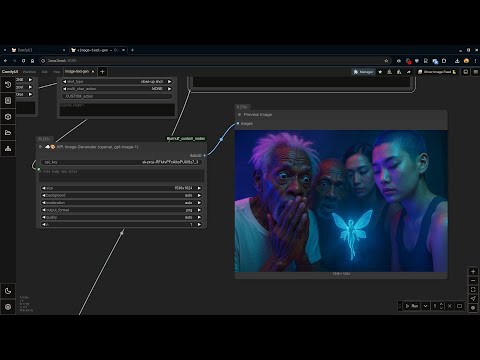480x360 pixels.
Task: Click left arrow on multi_char_action widget
Action: (x=64, y=89)
